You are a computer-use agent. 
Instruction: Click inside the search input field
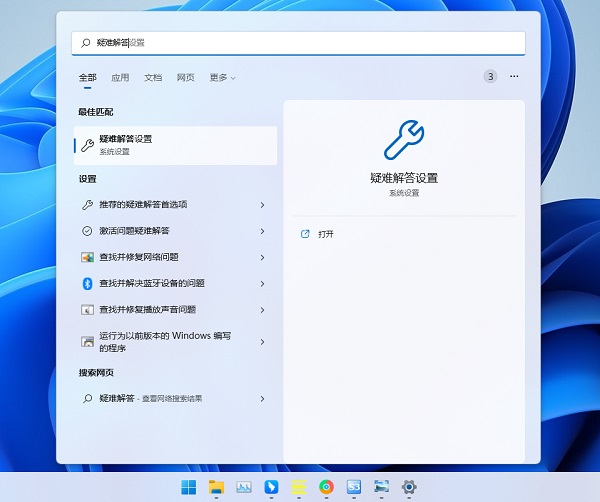298,43
